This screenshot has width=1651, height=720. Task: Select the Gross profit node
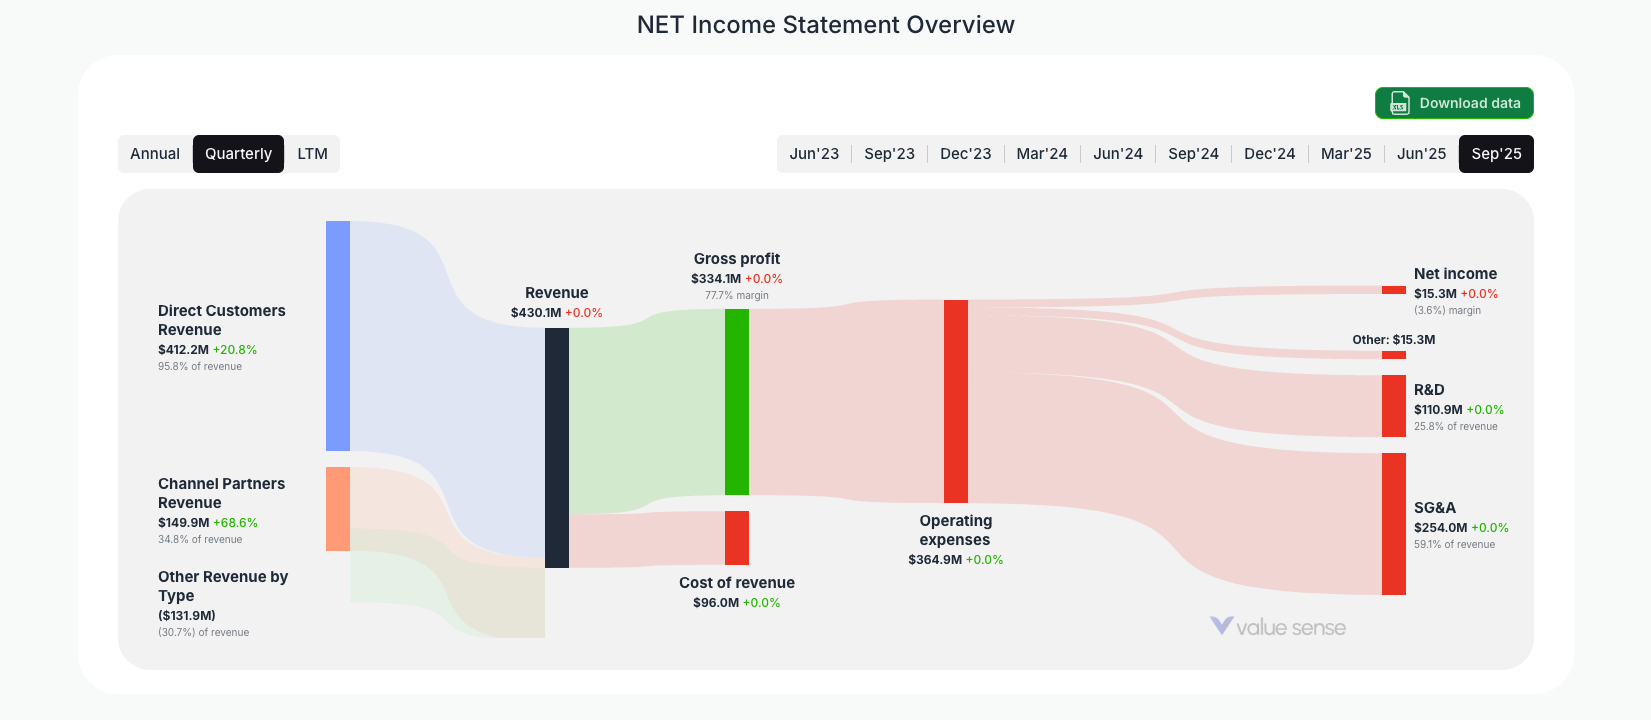737,400
